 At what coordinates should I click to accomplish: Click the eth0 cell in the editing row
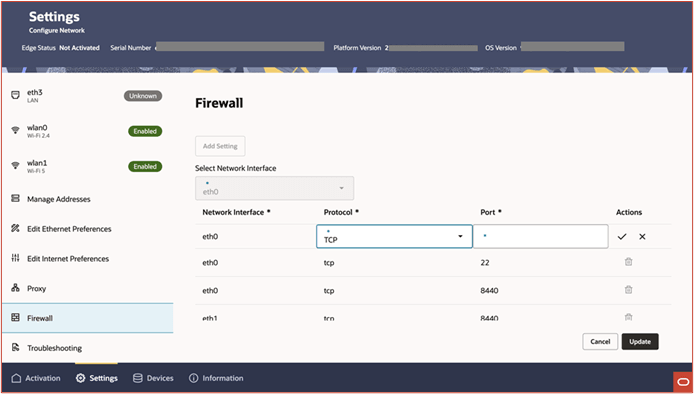[210, 236]
